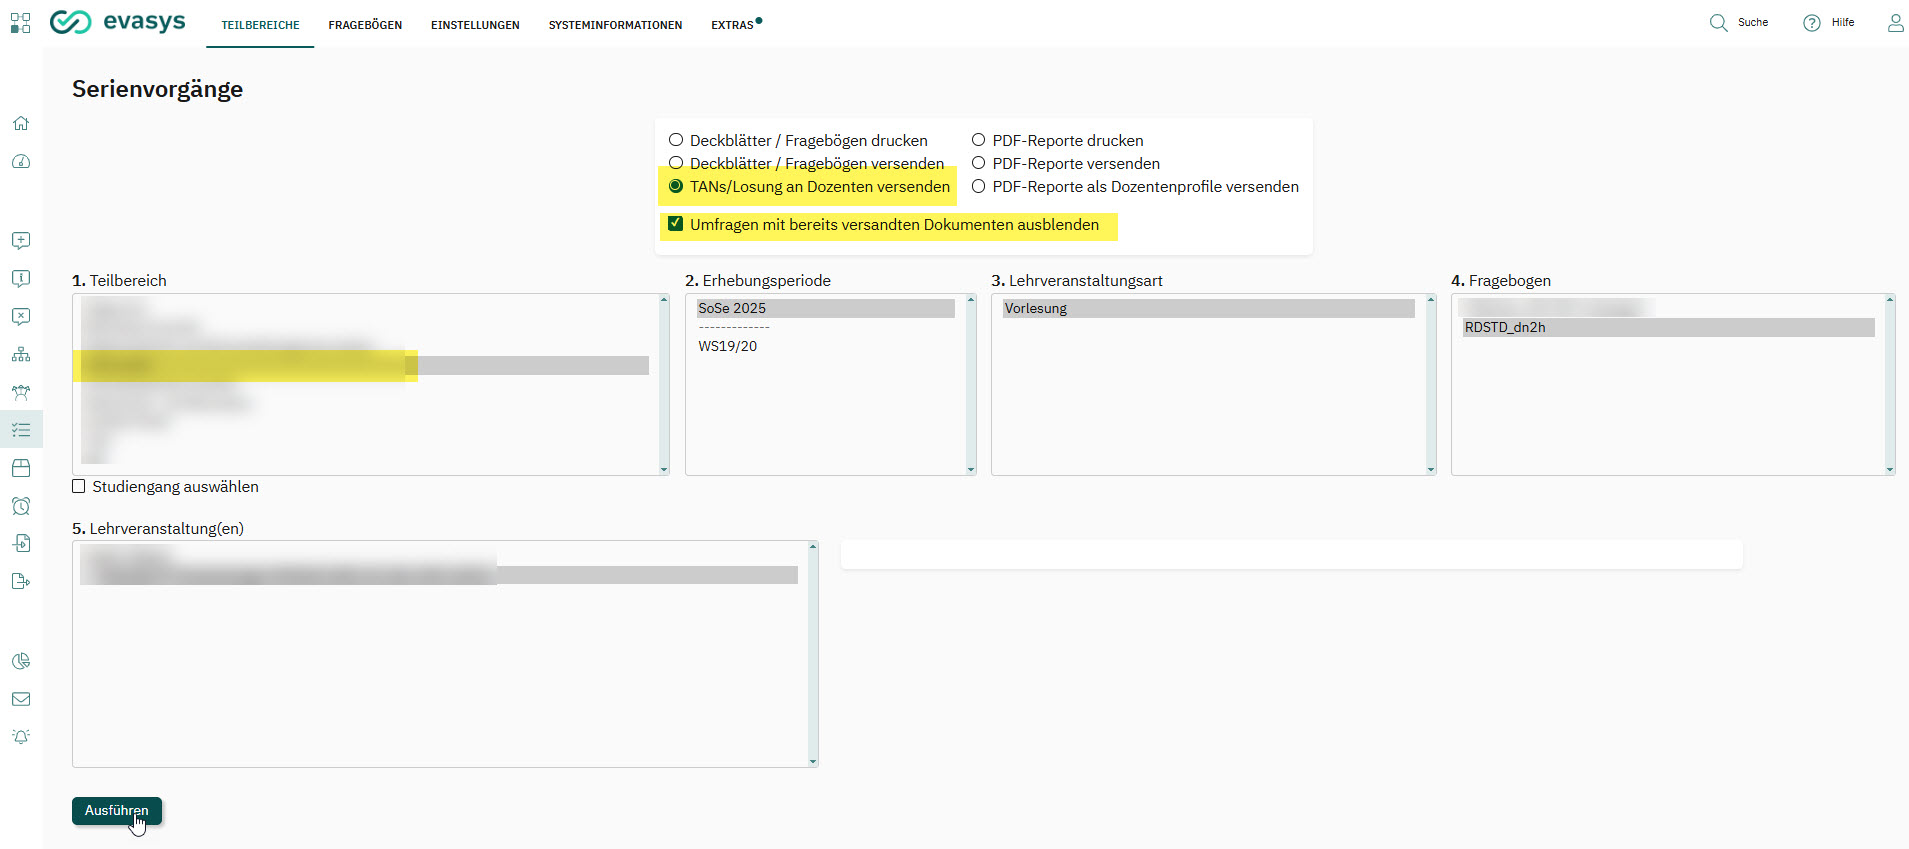The image size is (1909, 849).
Task: Click up arrow of Lehrveranstaltung(en) list scrollbar
Action: click(813, 547)
